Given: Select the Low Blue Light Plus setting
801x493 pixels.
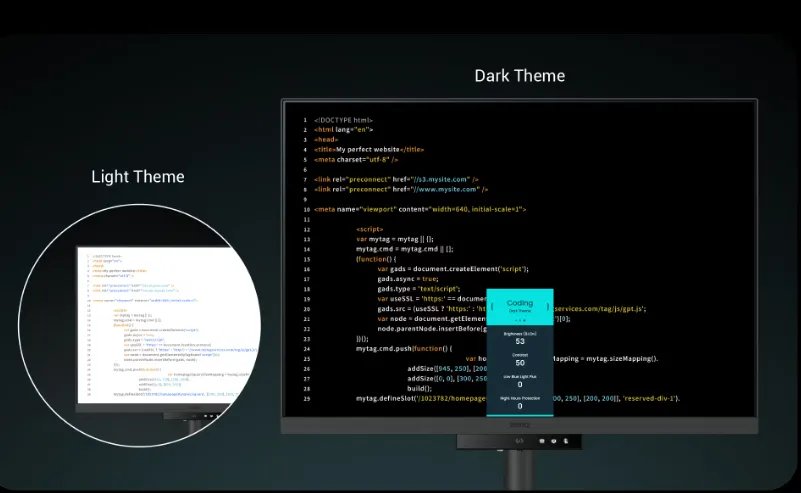Looking at the screenshot, I should tap(520, 380).
